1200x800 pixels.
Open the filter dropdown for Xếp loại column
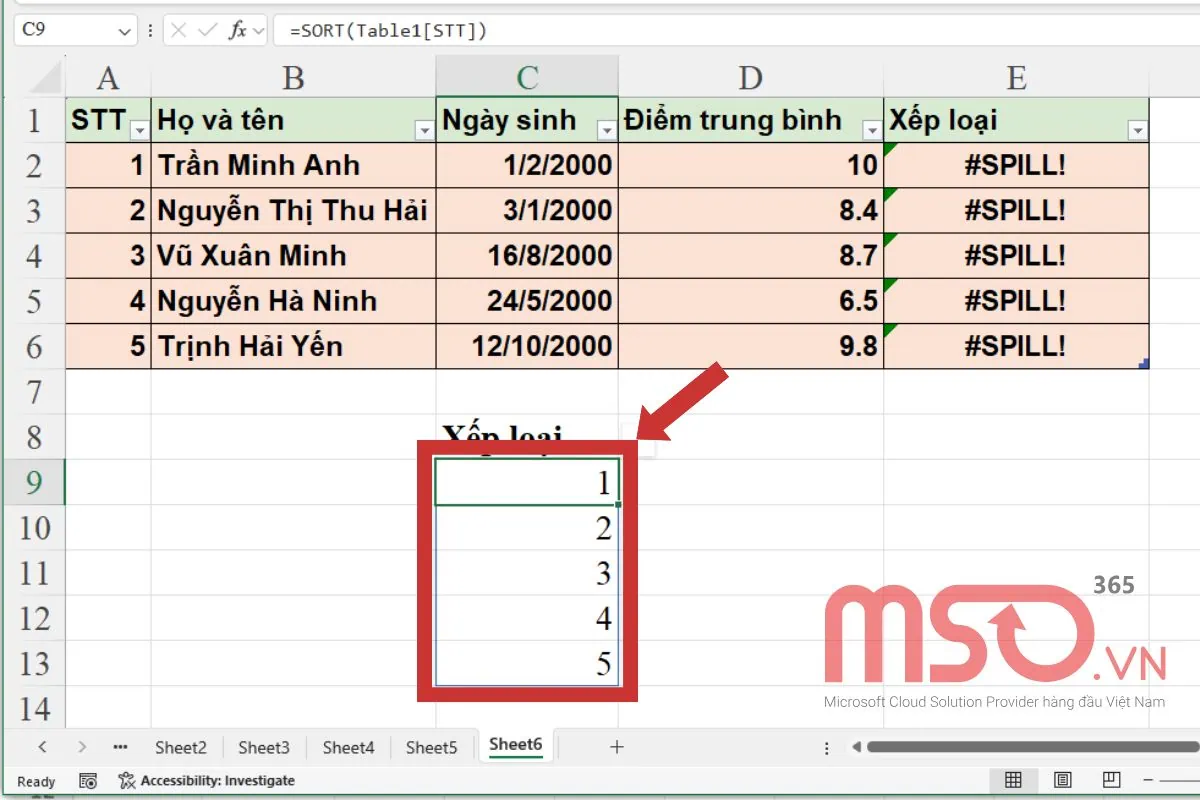click(1138, 131)
